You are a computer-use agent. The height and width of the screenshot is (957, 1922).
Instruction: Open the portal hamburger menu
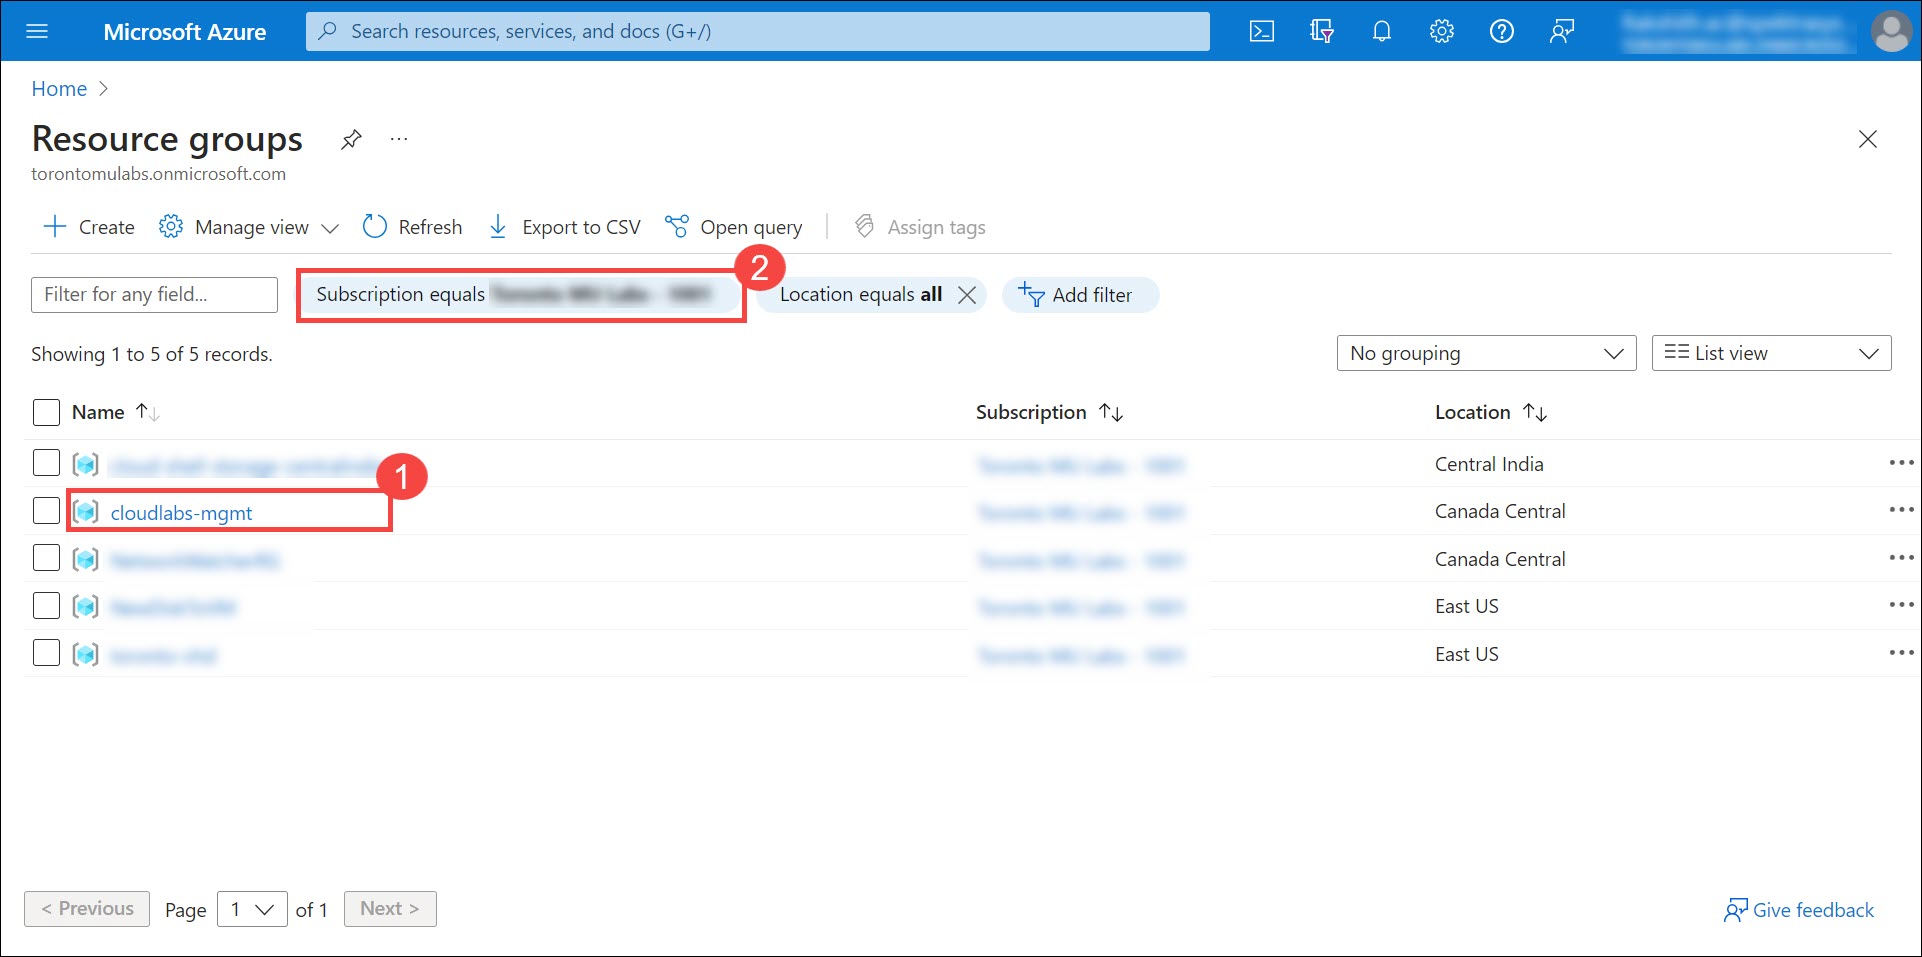[37, 31]
